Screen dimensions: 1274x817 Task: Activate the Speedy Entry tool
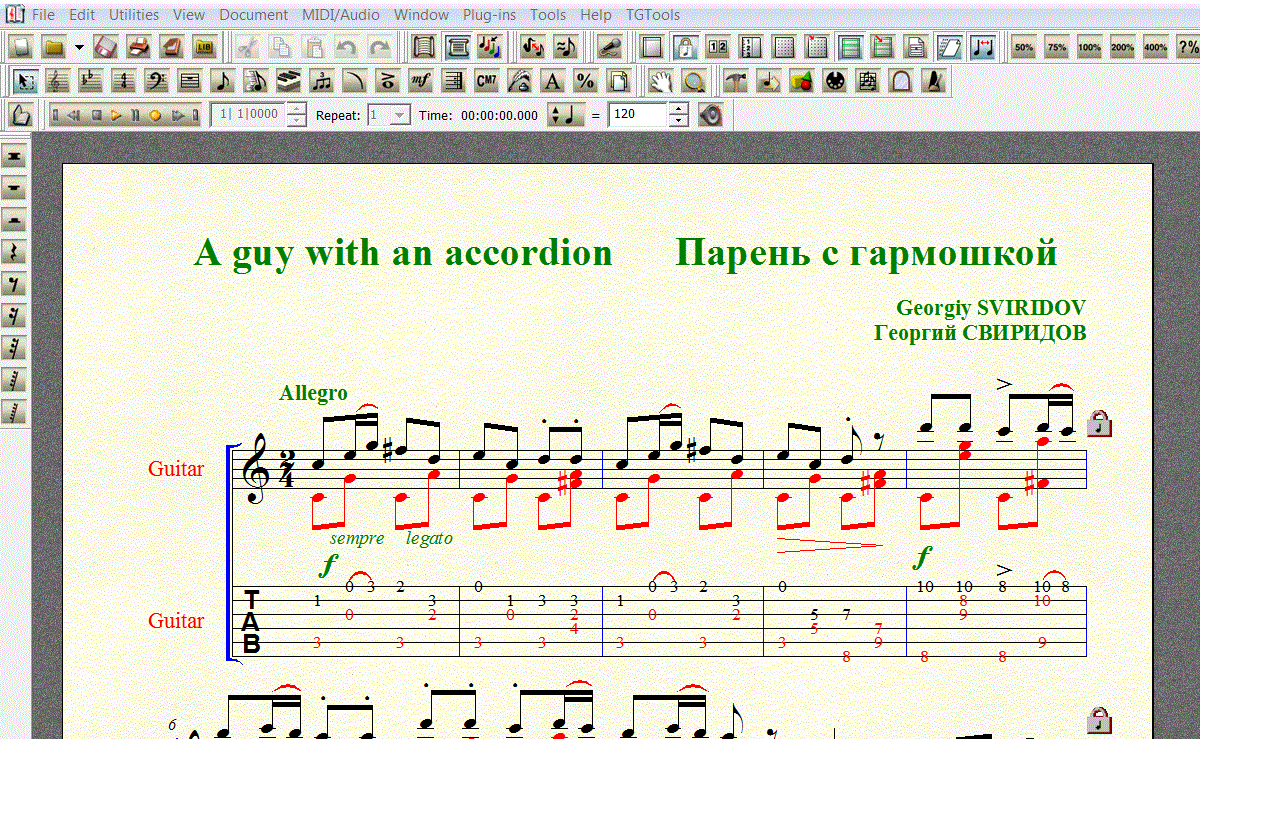coord(255,81)
